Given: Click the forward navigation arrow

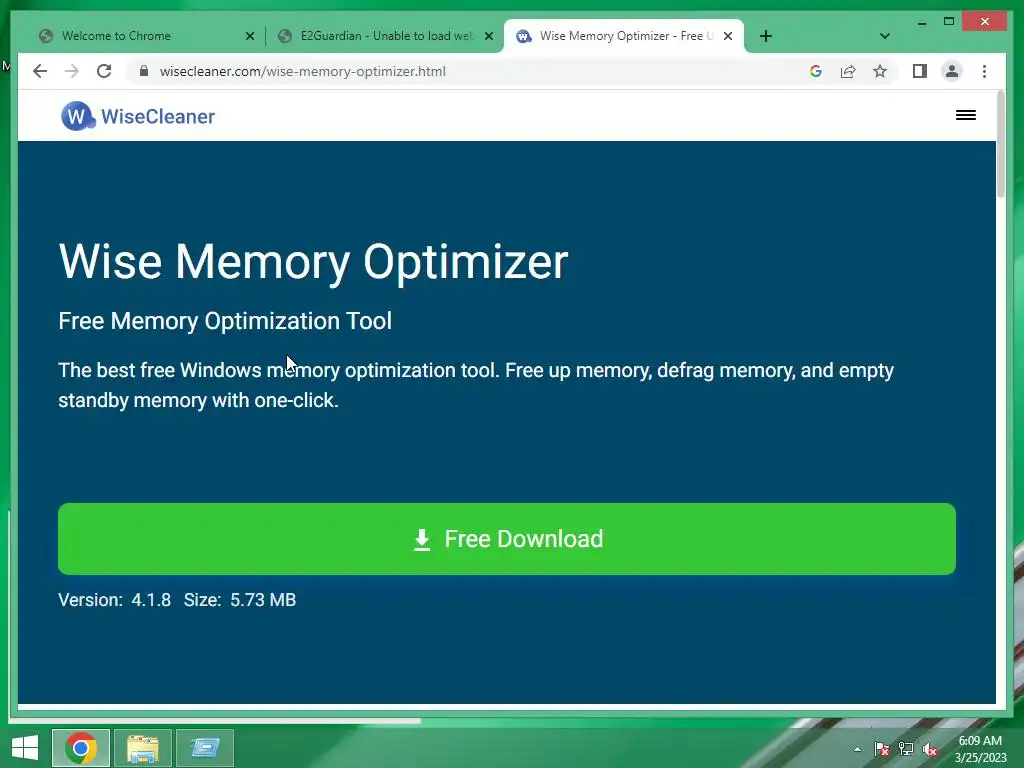Looking at the screenshot, I should [x=72, y=71].
